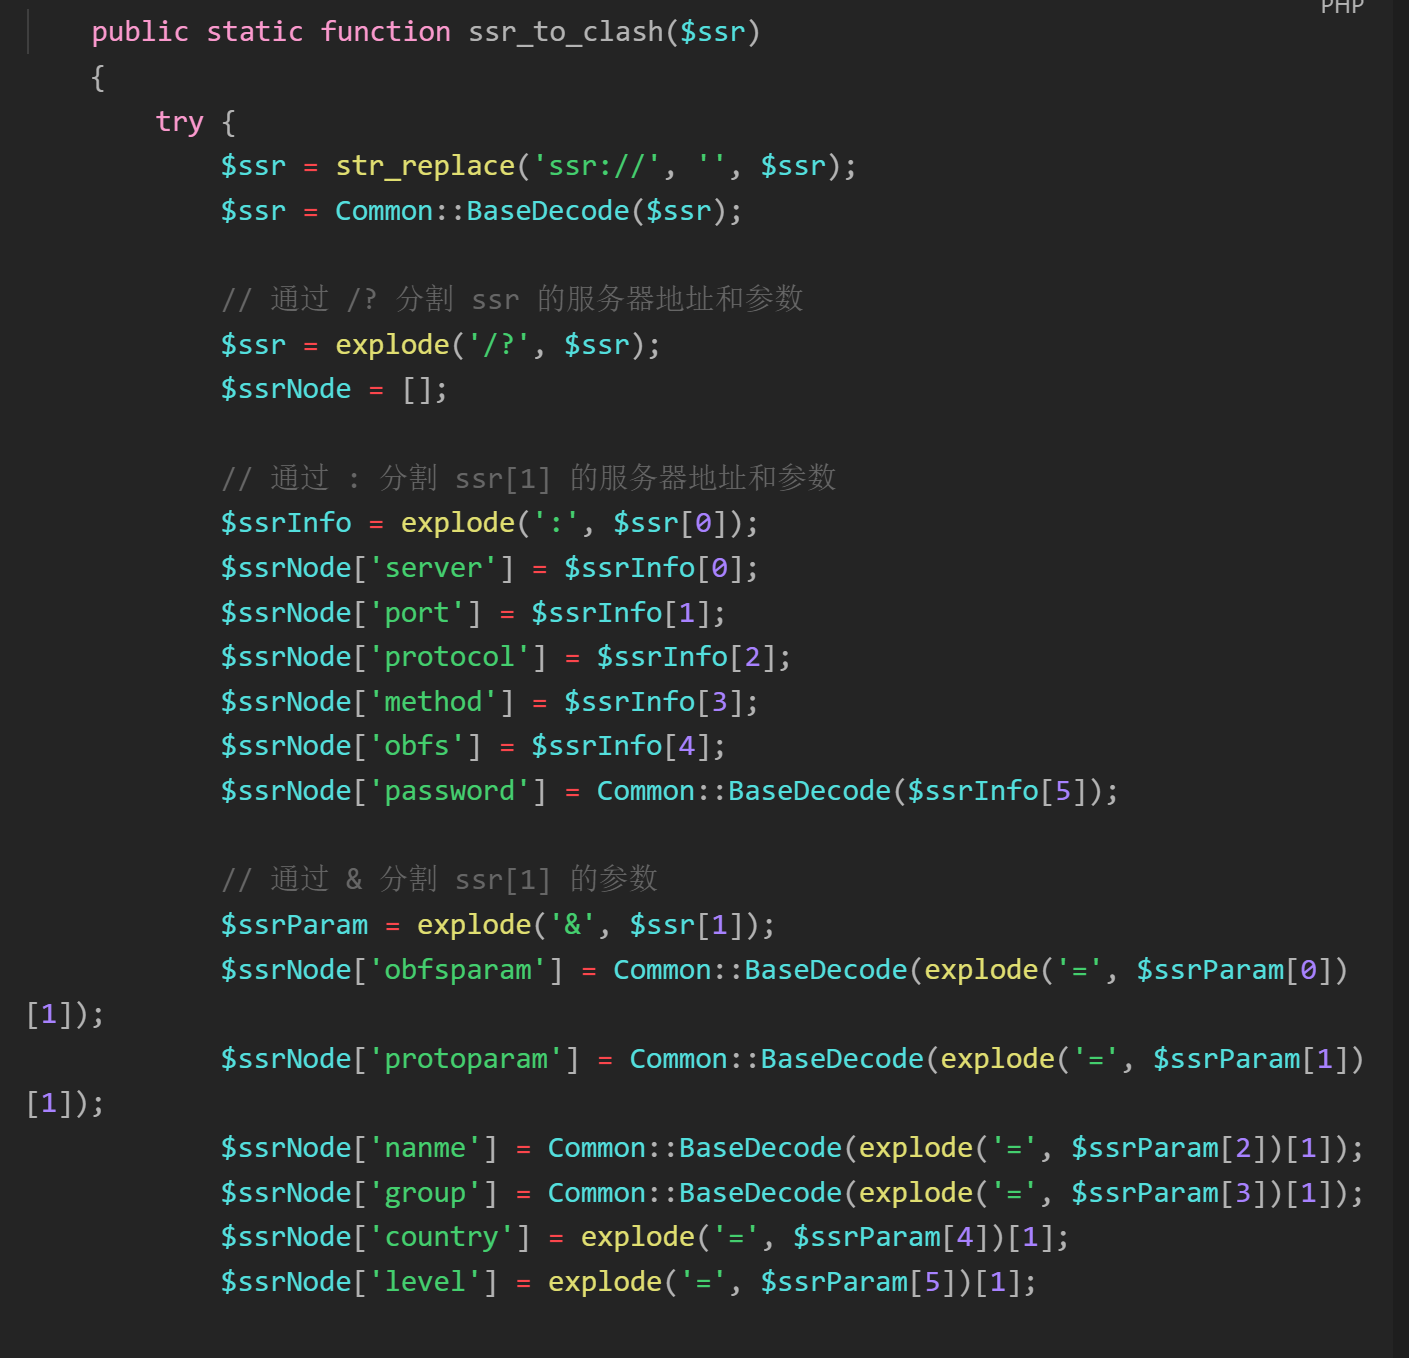
Task: Select the 'obfs' array key
Action: pos(417,746)
